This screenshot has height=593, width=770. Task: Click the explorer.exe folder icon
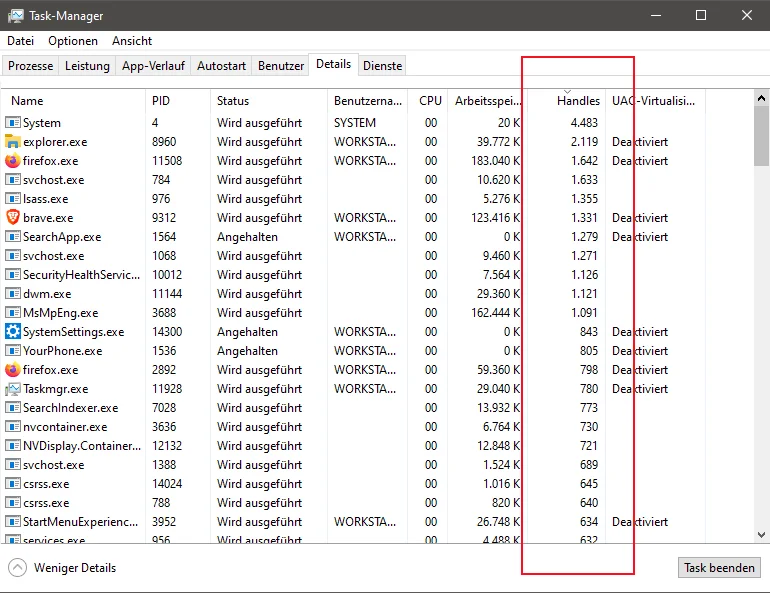(x=13, y=141)
